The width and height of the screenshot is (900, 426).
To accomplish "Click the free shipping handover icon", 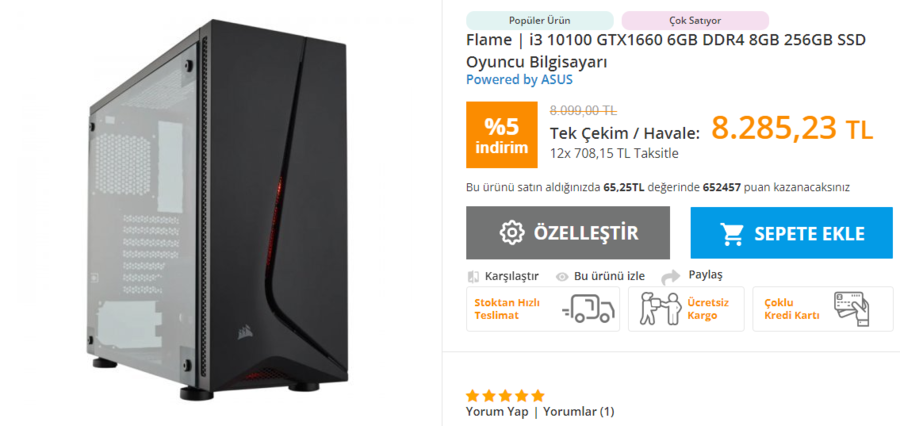I will [x=660, y=308].
